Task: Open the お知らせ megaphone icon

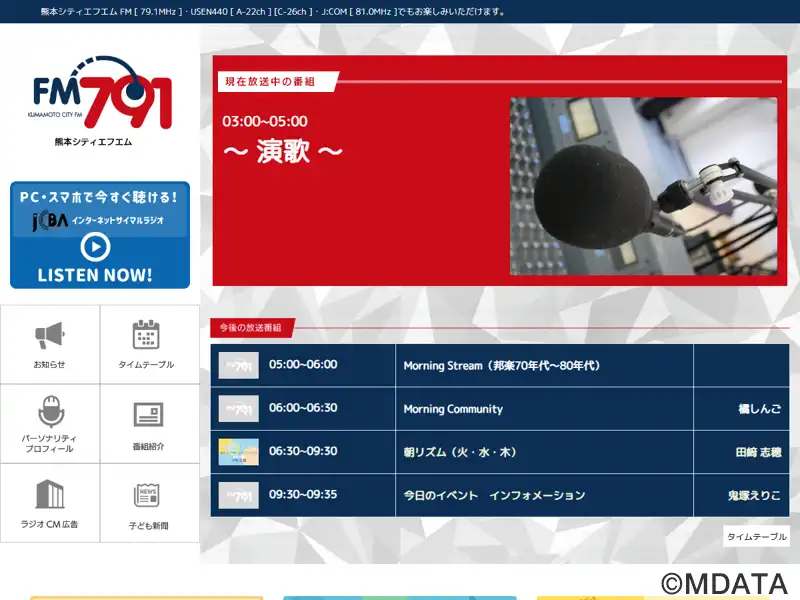Action: (x=49, y=335)
